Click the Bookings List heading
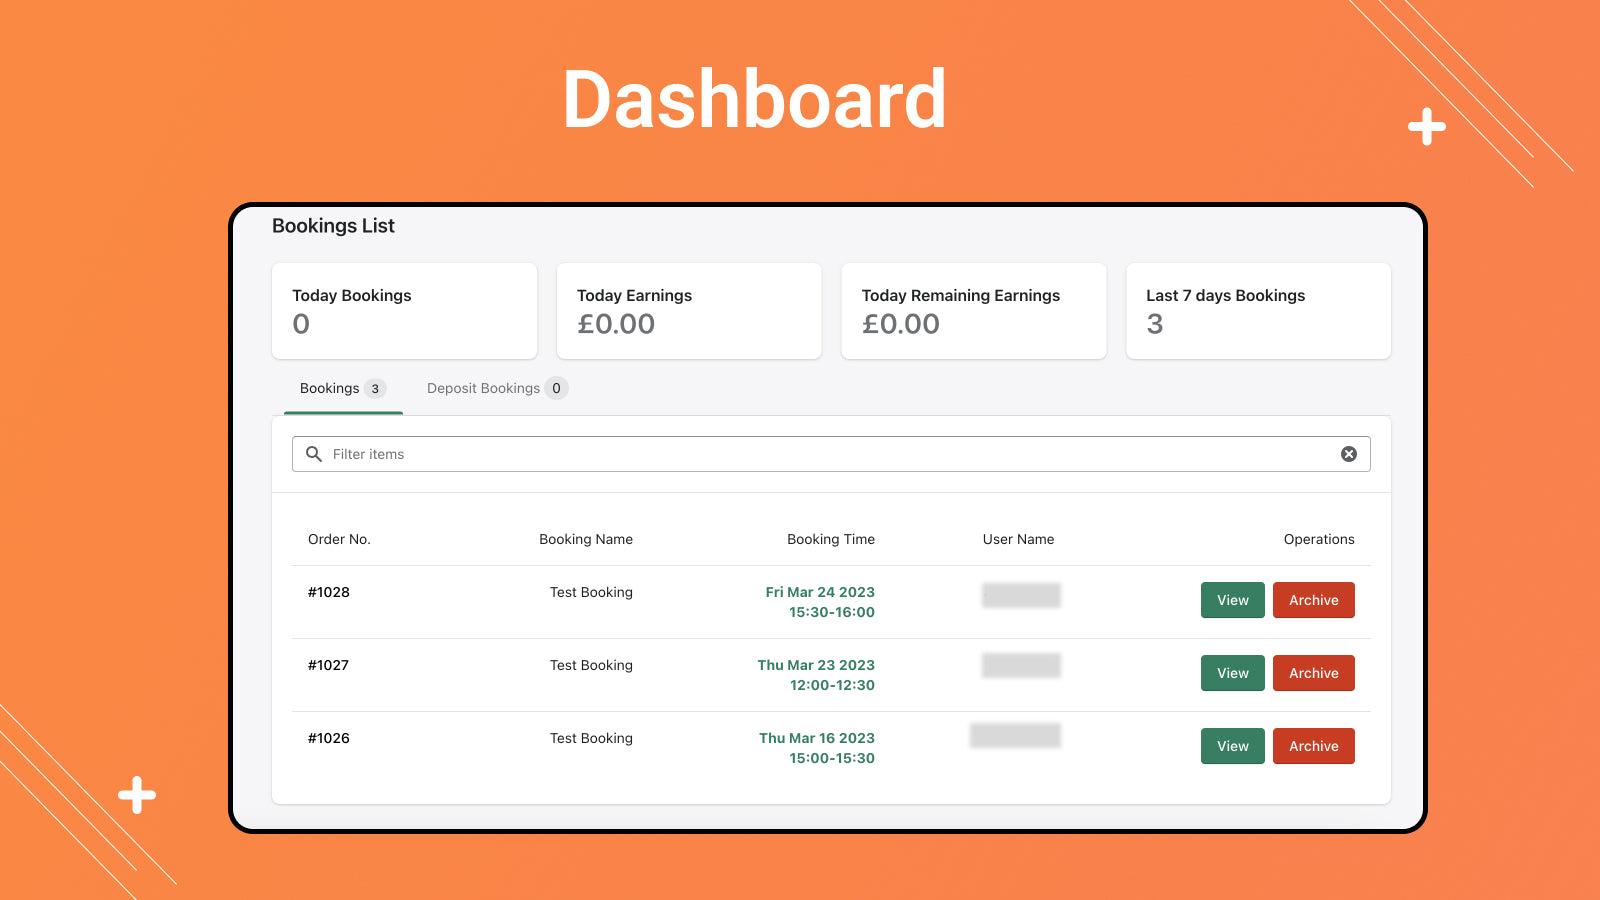This screenshot has width=1600, height=900. pos(334,226)
